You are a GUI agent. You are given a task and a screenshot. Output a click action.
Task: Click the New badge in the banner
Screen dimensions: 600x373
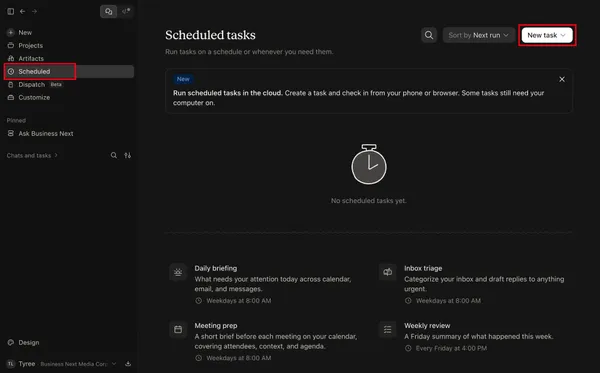pyautogui.click(x=183, y=79)
